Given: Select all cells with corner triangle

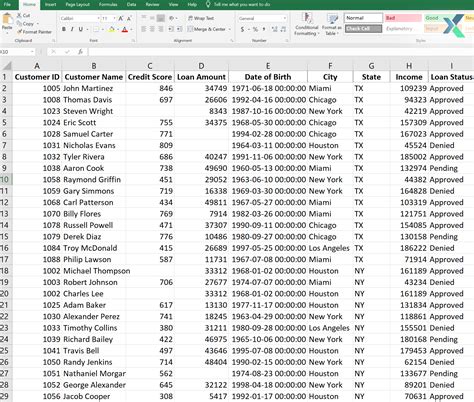Looking at the screenshot, I should coord(6,65).
